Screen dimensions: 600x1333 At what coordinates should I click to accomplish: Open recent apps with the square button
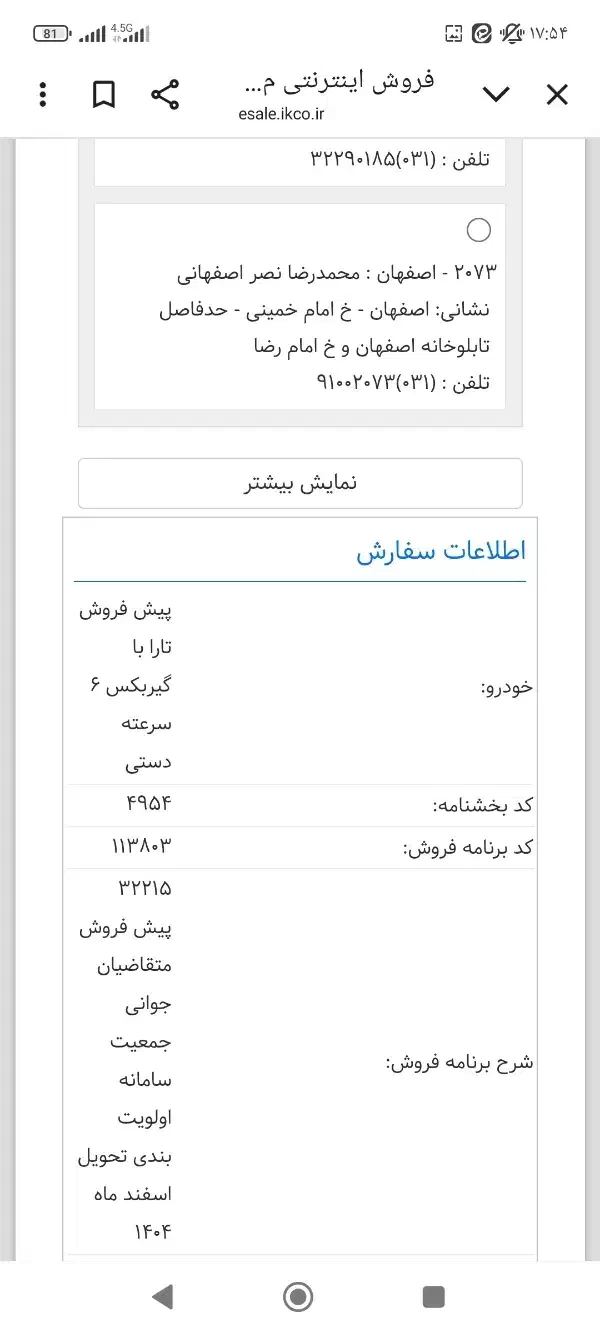click(x=433, y=1297)
